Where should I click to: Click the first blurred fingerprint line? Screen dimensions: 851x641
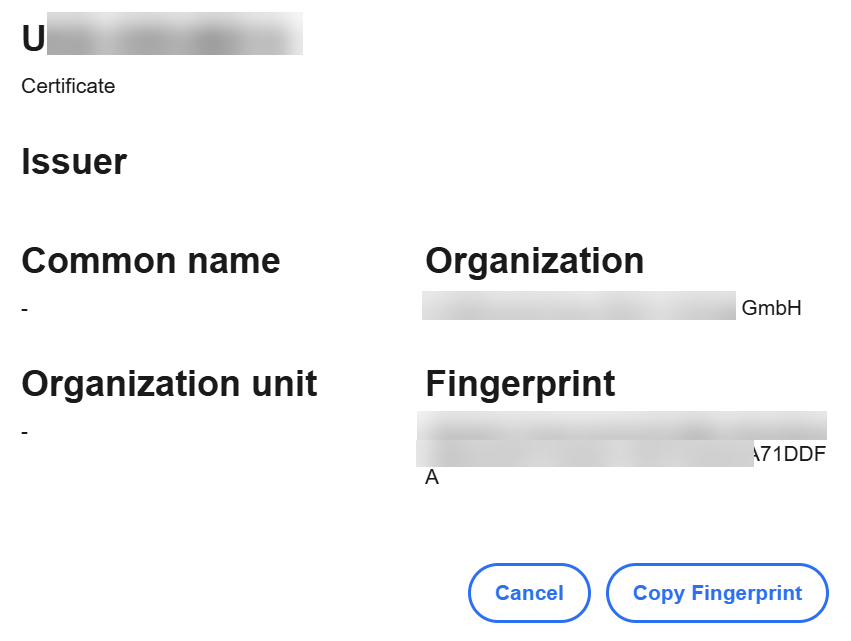click(x=621, y=425)
